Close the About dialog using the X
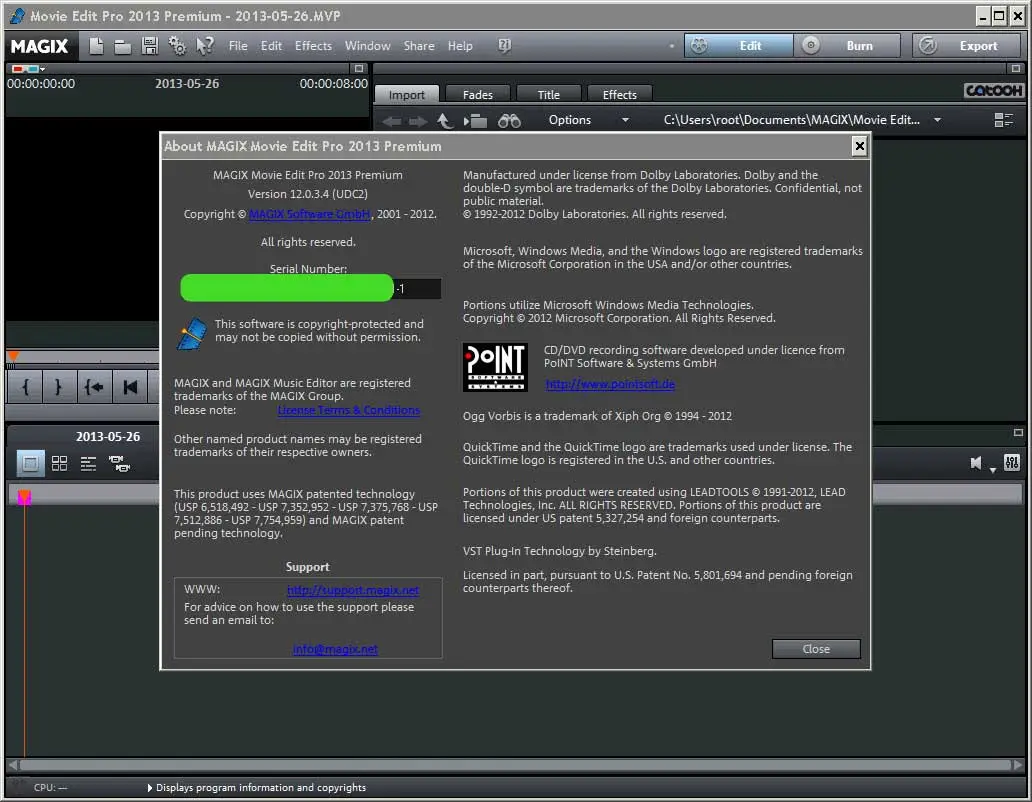This screenshot has height=802, width=1032. (x=859, y=146)
